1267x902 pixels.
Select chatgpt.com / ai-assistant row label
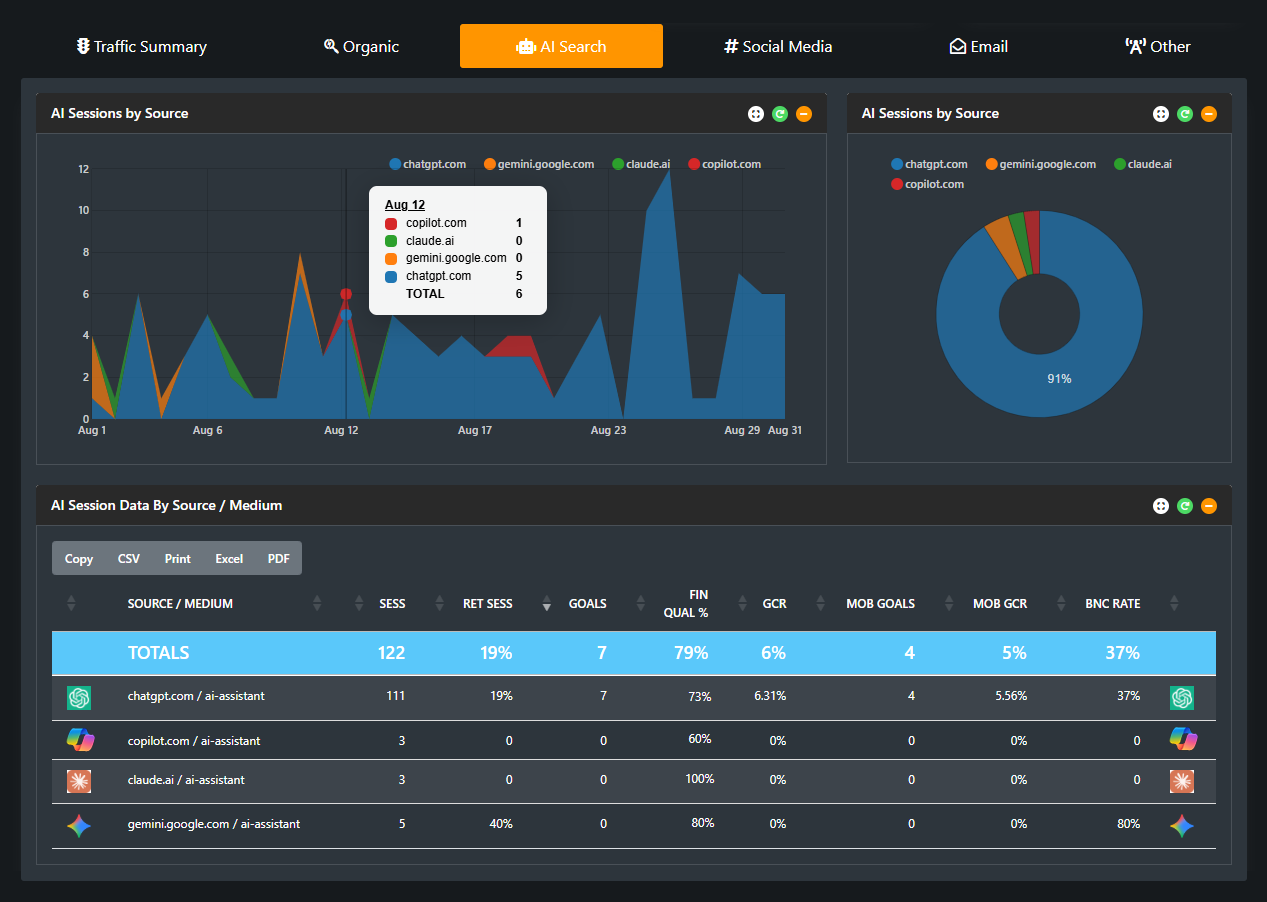click(196, 696)
